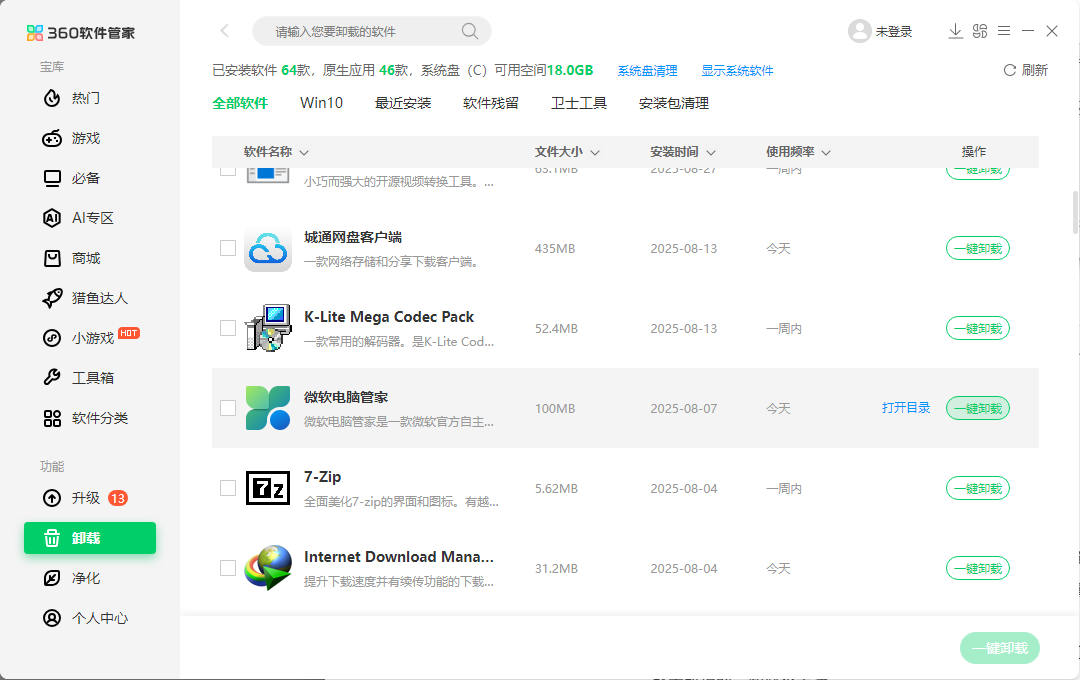The width and height of the screenshot is (1080, 680).
Task: Select the 7-Zip checkbox
Action: (x=227, y=487)
